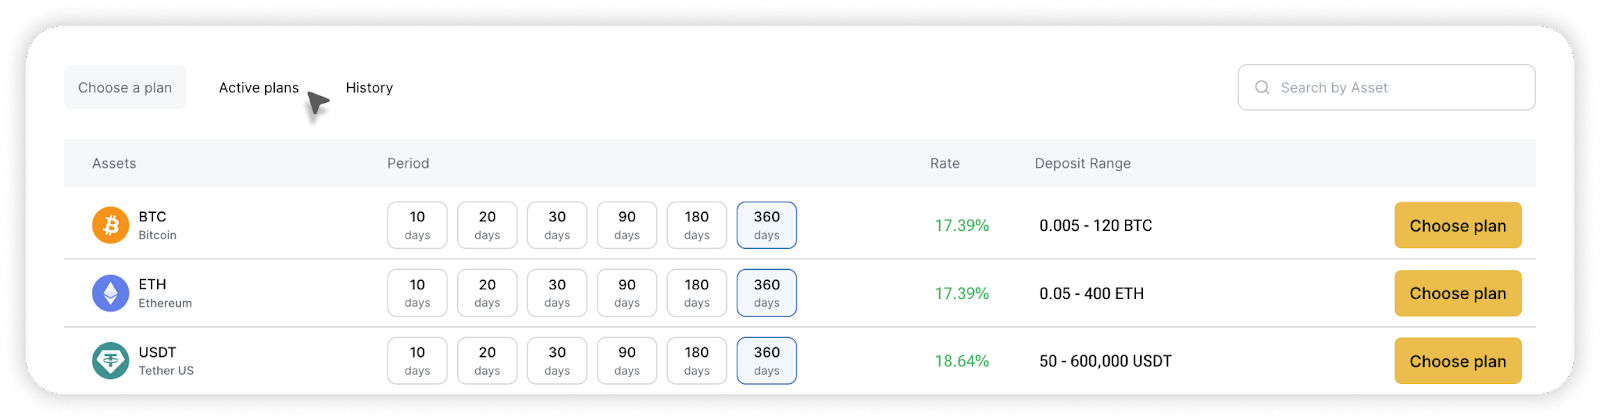
Task: Select 30 days period for ETH
Action: tap(557, 293)
